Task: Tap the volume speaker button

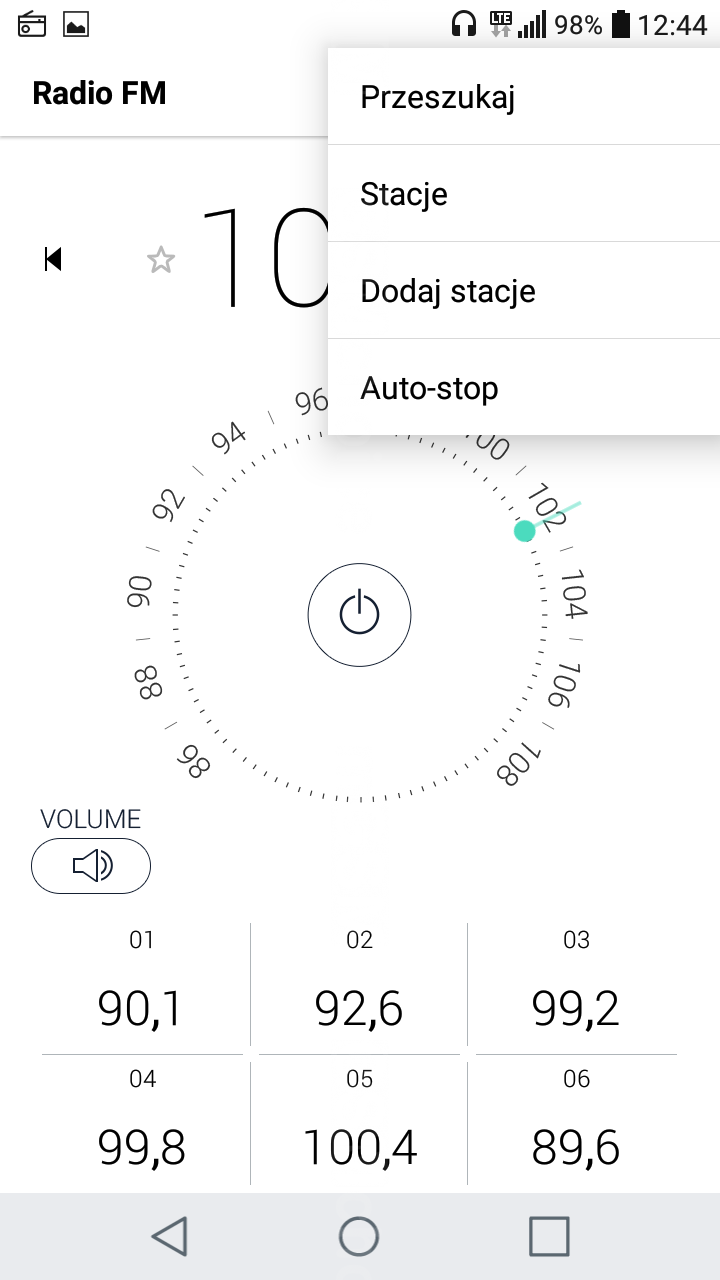Action: (x=91, y=866)
